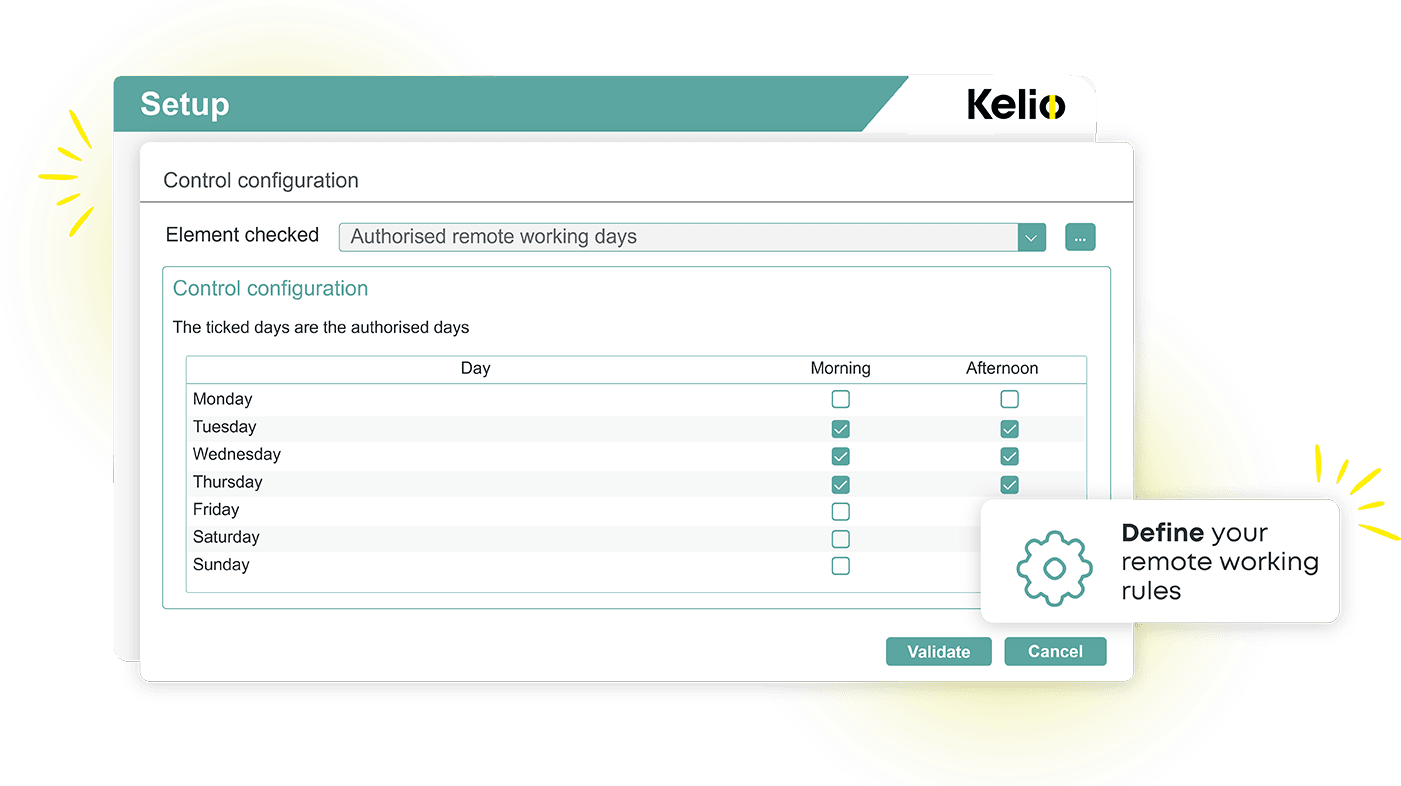This screenshot has height=786, width=1401.
Task: Open the ellipsis browse button
Action: [x=1080, y=237]
